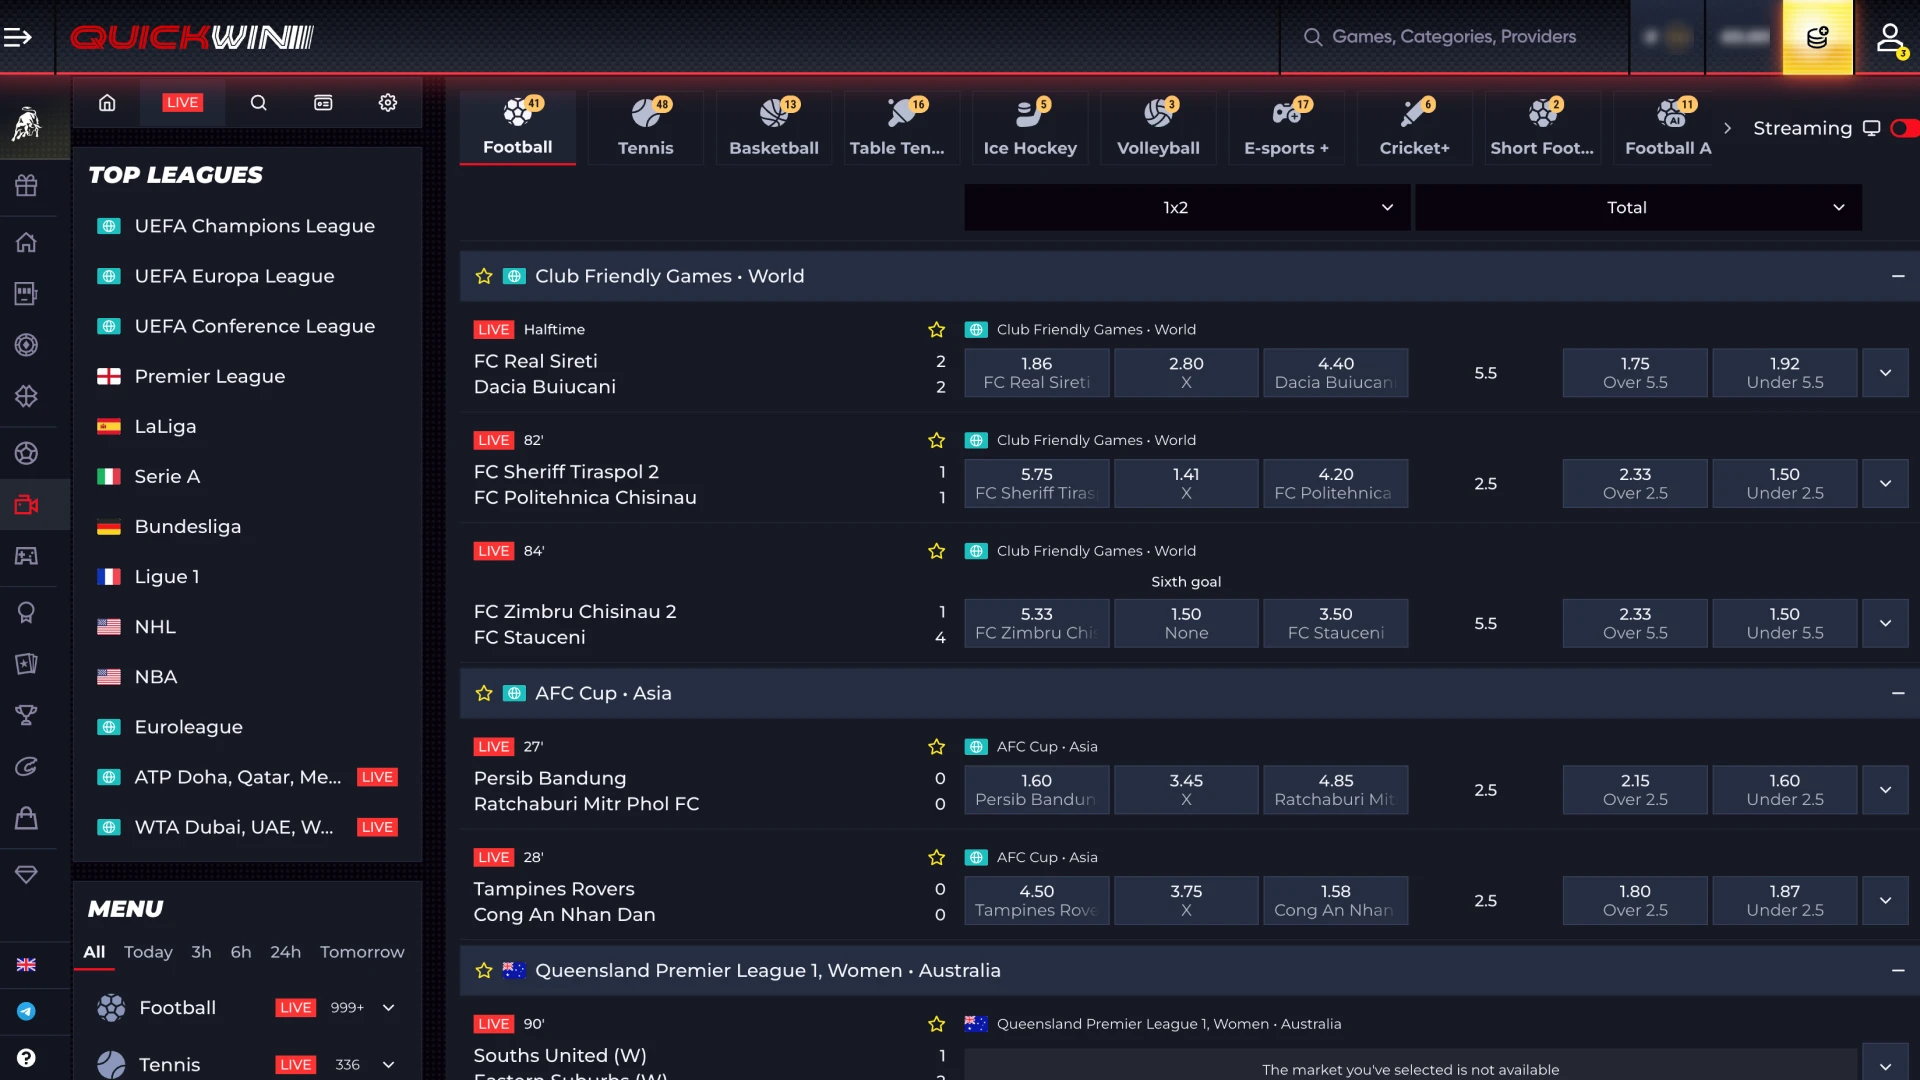Expand more markets for the Tampines Rovers match

1886,900
